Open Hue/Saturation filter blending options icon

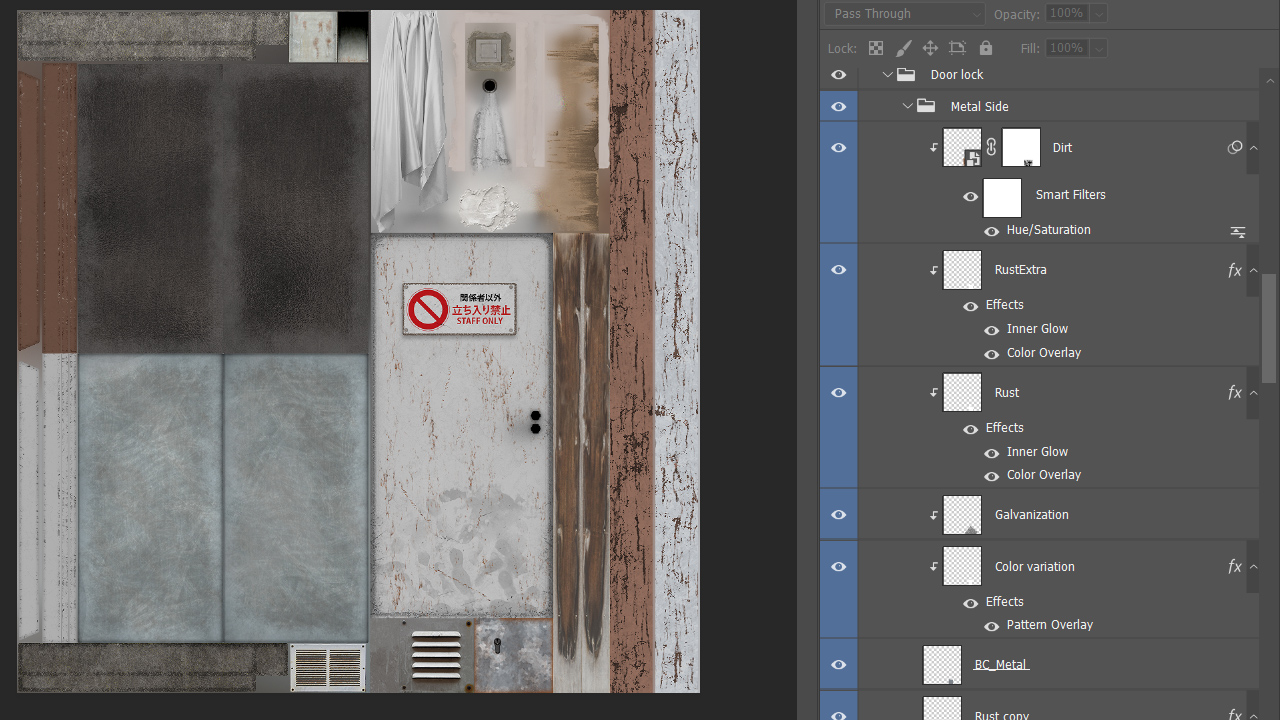[x=1237, y=231]
